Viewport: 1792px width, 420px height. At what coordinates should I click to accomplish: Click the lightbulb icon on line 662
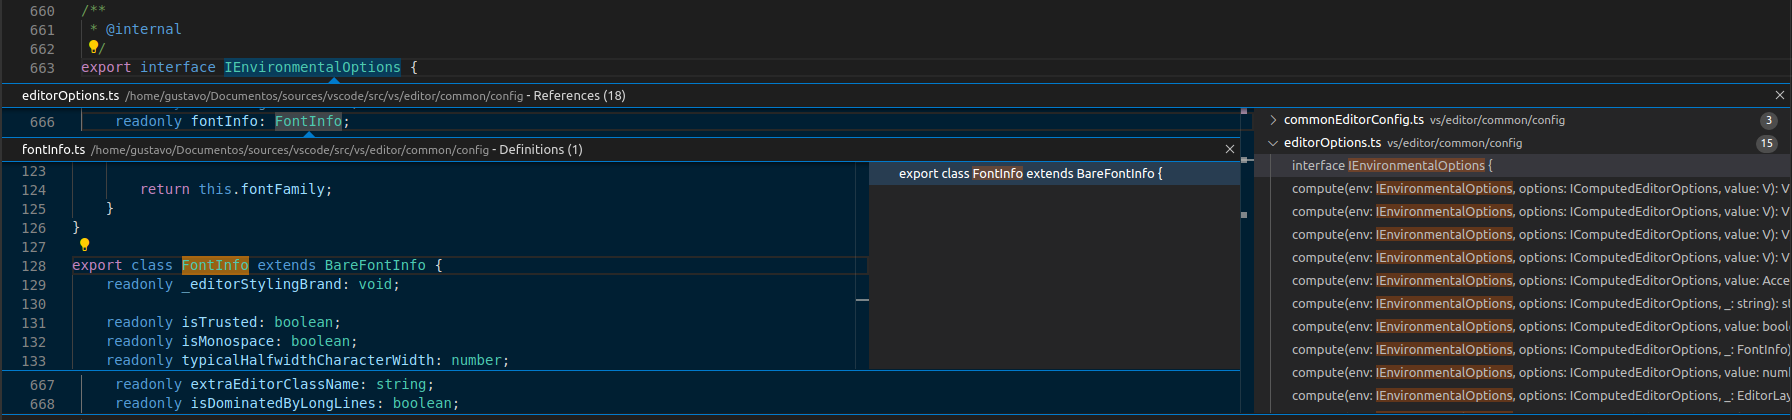pyautogui.click(x=93, y=47)
